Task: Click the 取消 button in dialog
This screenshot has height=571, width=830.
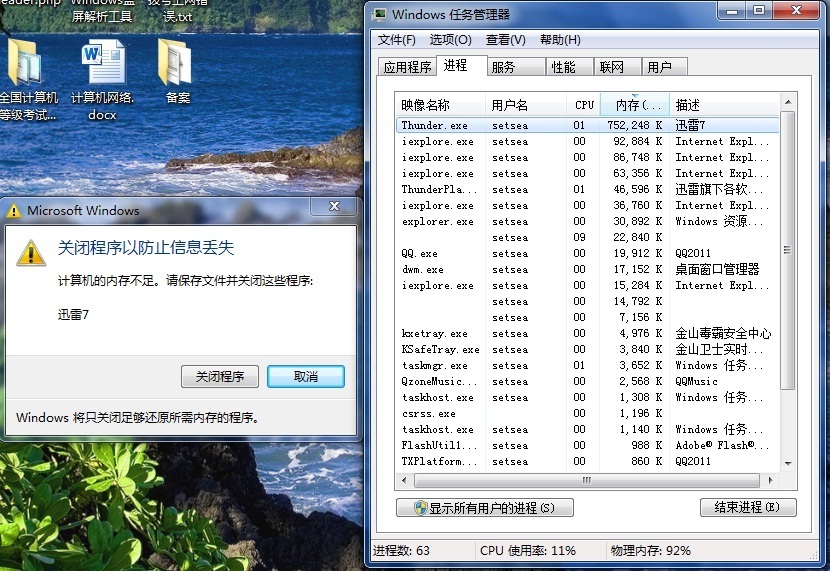Action: [306, 376]
